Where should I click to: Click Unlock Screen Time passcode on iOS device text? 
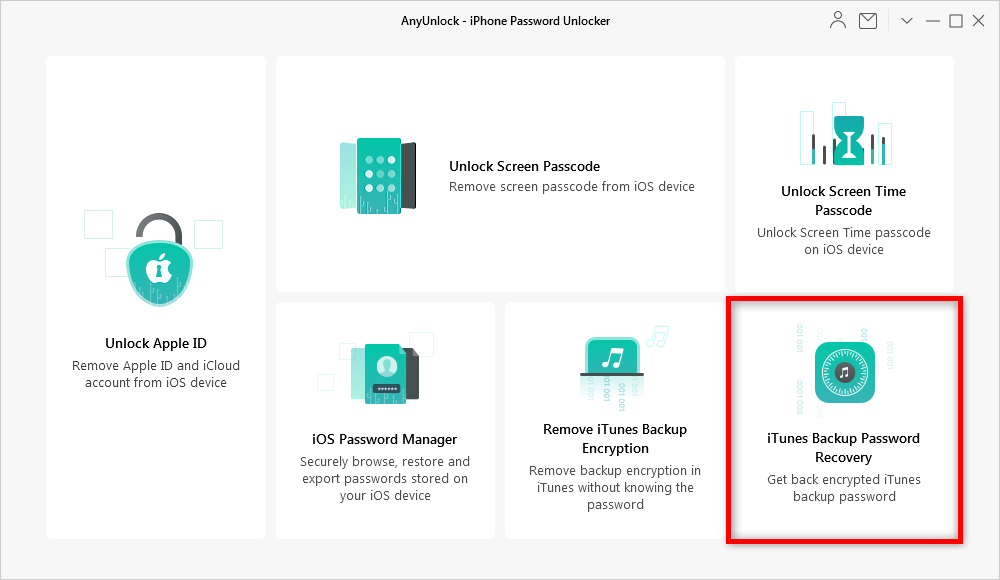coord(843,241)
